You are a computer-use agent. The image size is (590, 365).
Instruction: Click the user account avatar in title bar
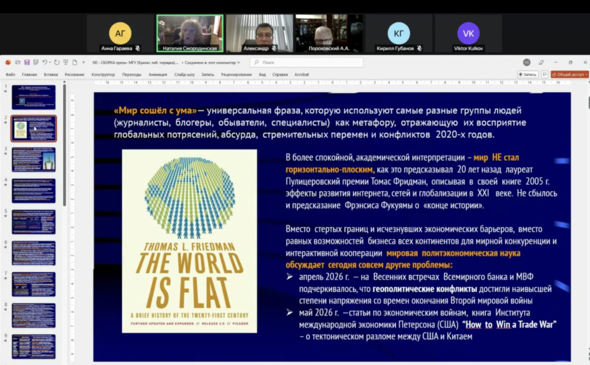[527, 62]
